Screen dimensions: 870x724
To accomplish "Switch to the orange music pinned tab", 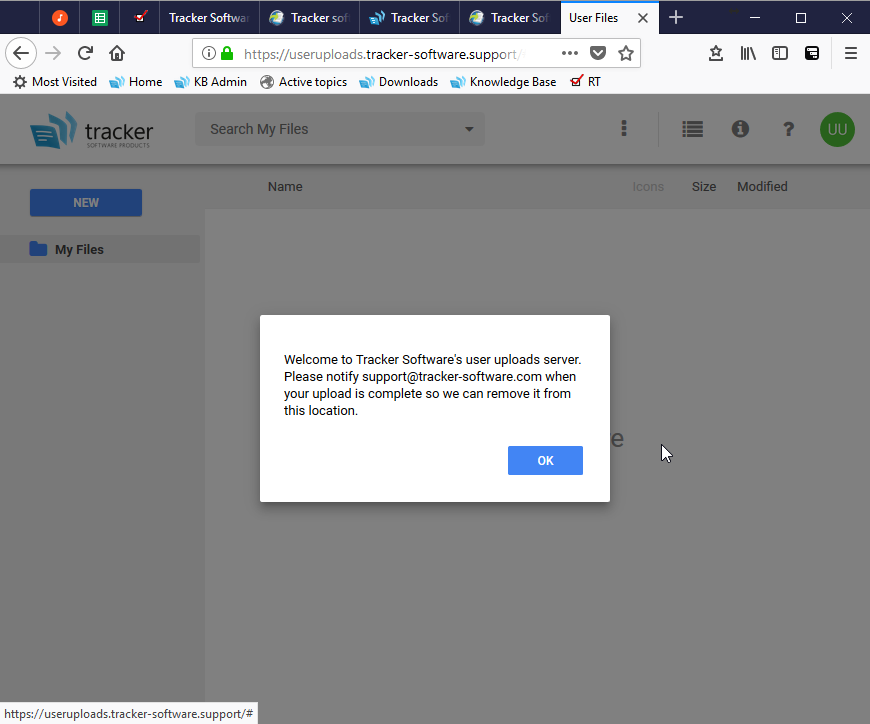I will 59,18.
